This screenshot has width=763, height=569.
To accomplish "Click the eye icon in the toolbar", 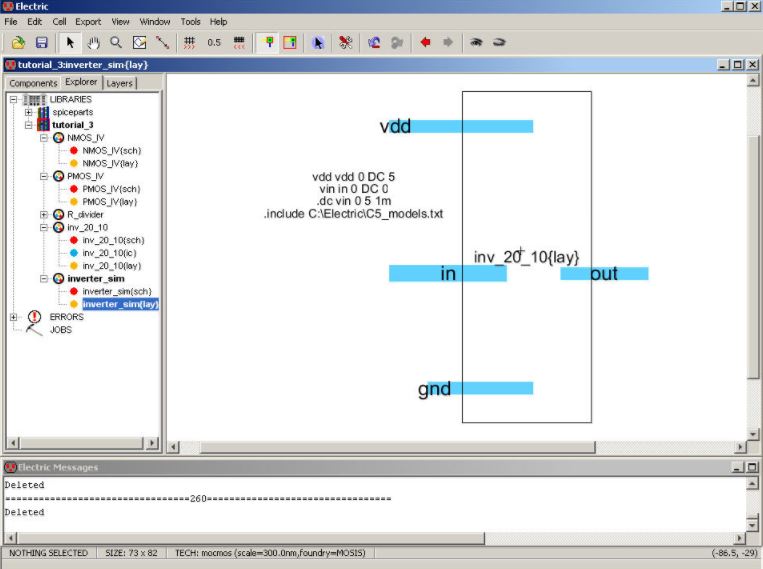I will tap(477, 42).
